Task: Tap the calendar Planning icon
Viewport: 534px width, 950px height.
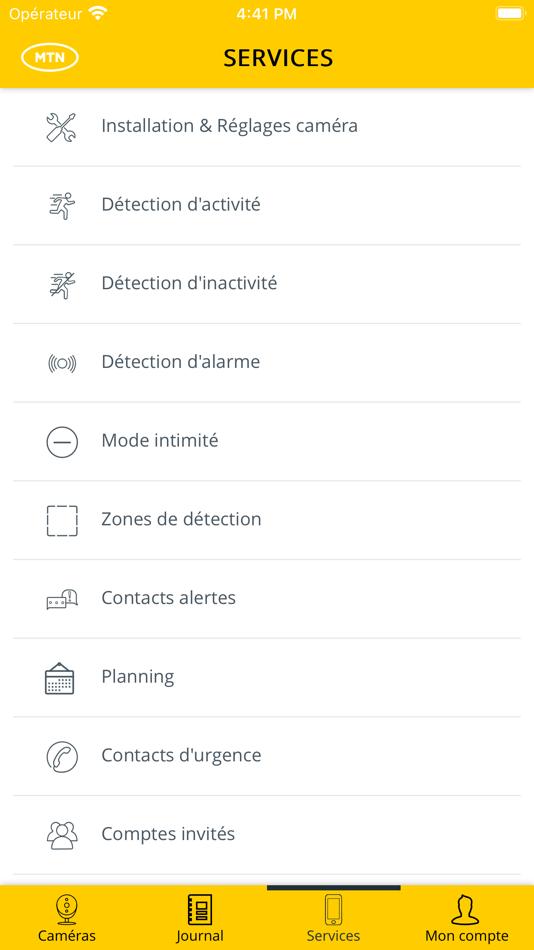Action: coord(59,678)
